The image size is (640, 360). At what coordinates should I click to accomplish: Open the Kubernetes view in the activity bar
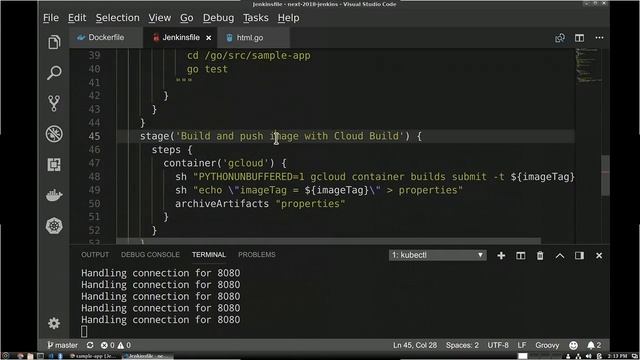click(54, 226)
